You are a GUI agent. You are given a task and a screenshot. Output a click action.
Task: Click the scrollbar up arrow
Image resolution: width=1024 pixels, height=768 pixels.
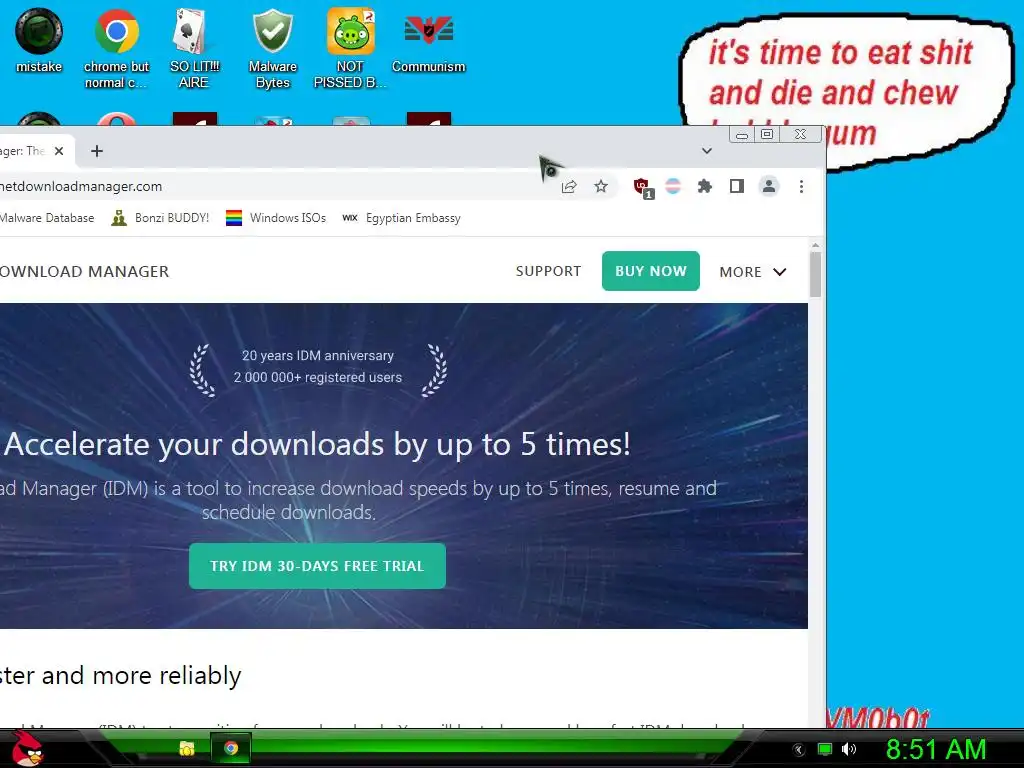point(815,245)
